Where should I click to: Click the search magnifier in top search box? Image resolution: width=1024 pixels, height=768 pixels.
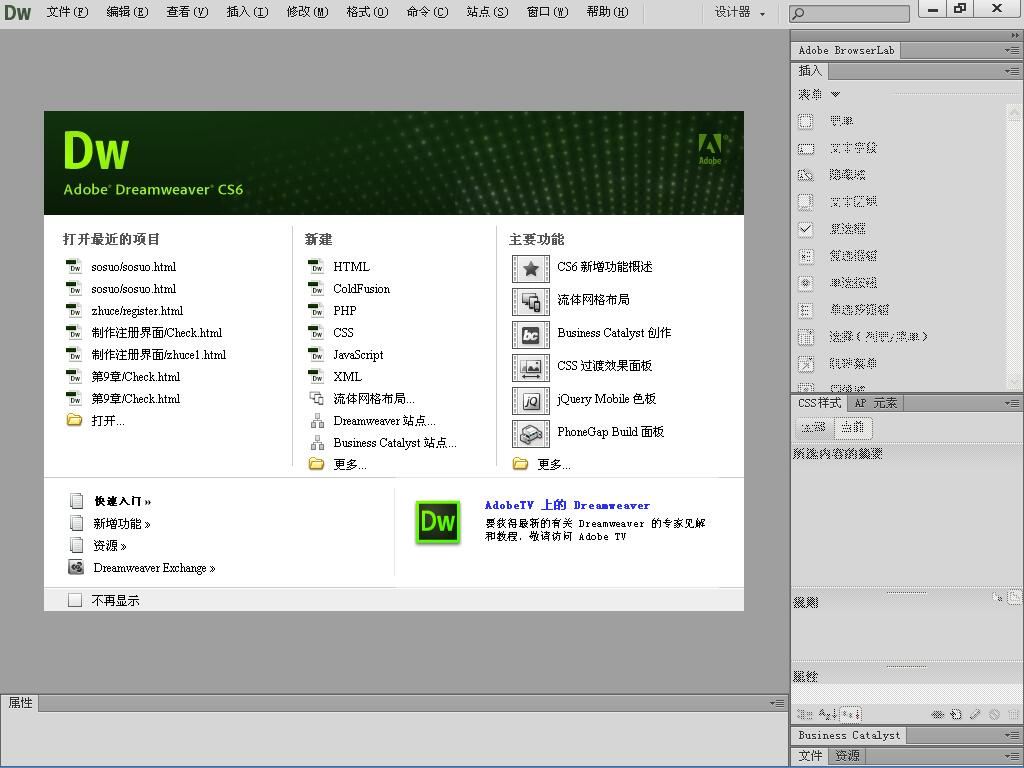(x=798, y=13)
